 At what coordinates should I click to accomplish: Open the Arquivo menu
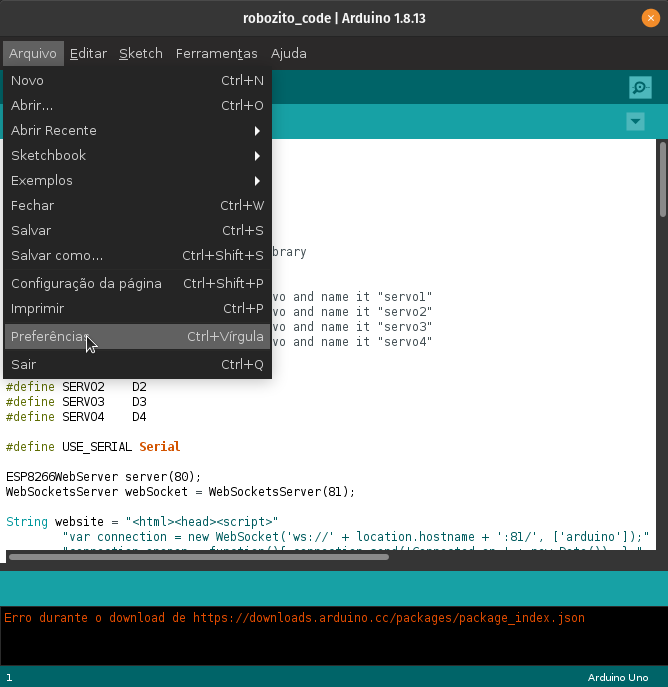[x=33, y=53]
